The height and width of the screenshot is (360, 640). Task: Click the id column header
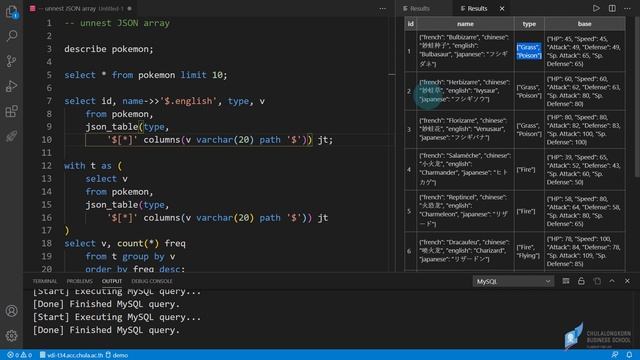coord(410,24)
